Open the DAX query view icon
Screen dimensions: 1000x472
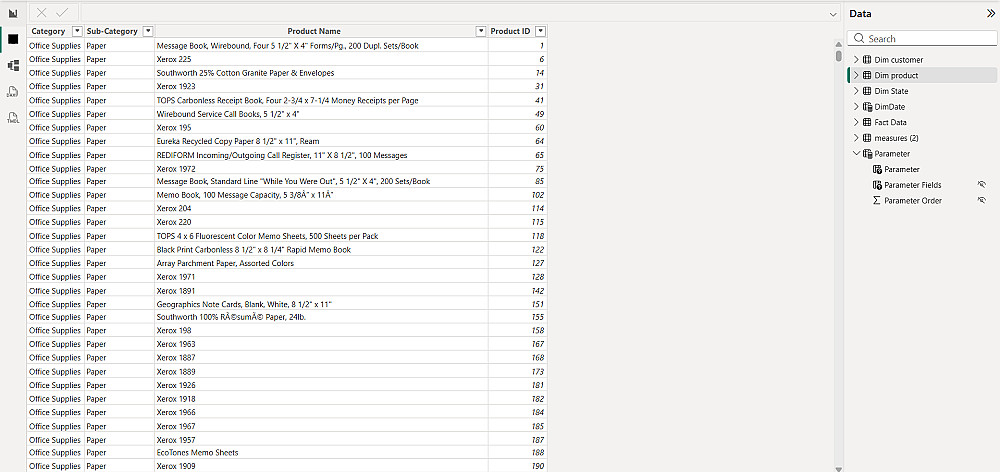(x=13, y=92)
